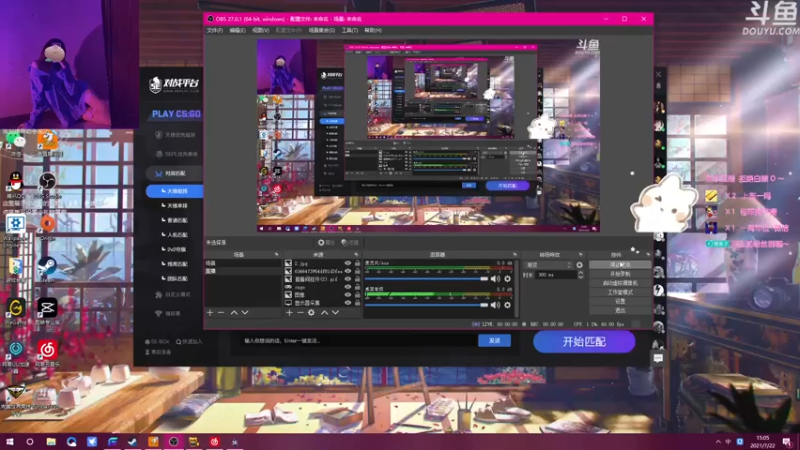Image resolution: width=800 pixels, height=450 pixels.
Task: Move source up in Sources panel
Action: [324, 312]
